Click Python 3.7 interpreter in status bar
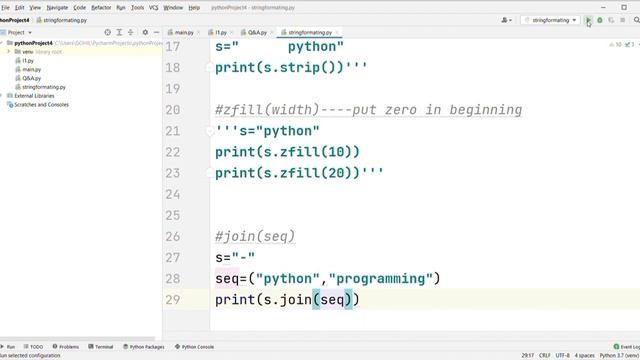The height and width of the screenshot is (360, 640). click(619, 356)
